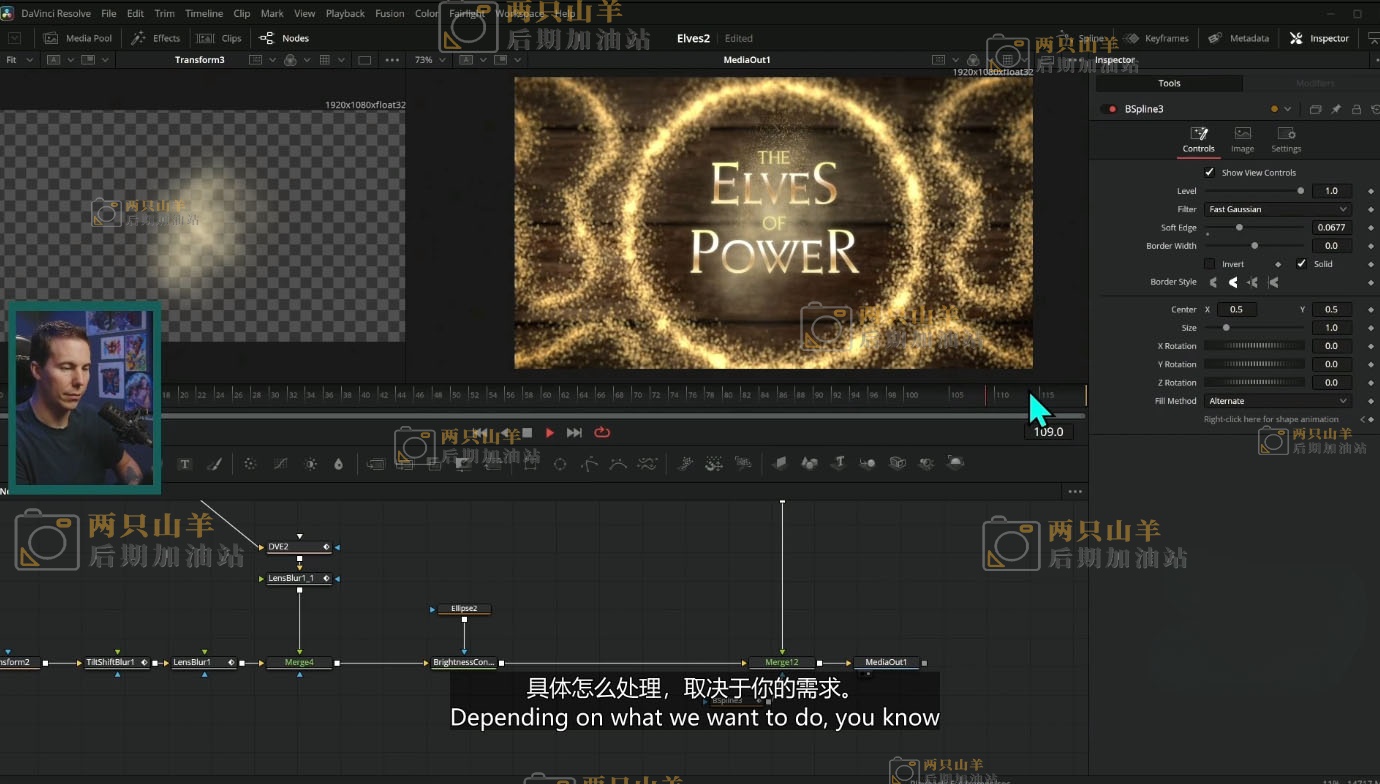Image resolution: width=1380 pixels, height=784 pixels.
Task: Open the Filter Fast Gaussian dropdown
Action: point(1277,209)
